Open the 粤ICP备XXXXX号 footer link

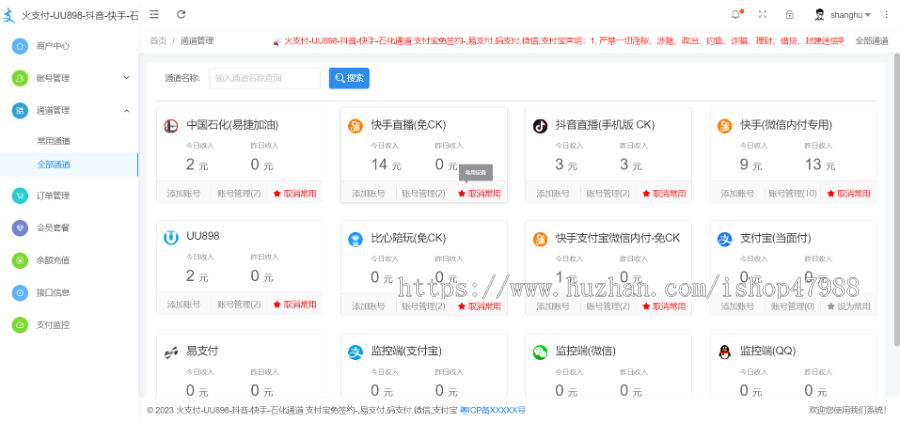[x=492, y=410]
